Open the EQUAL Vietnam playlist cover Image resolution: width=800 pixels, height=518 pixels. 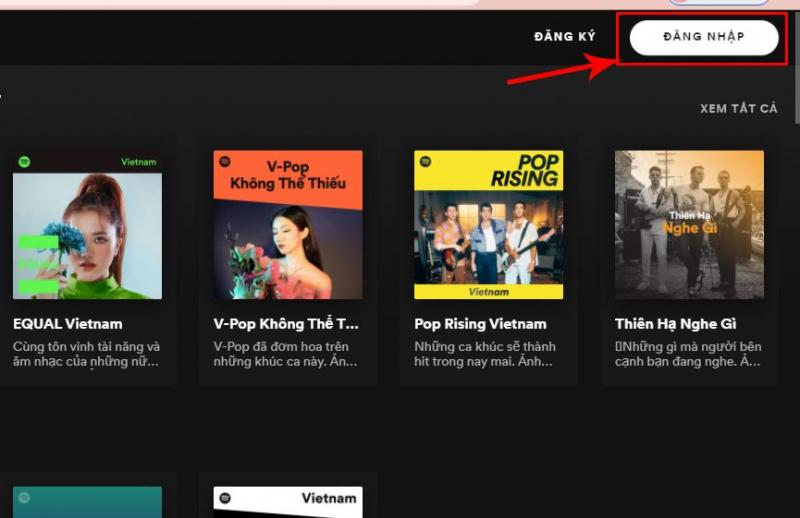[x=87, y=225]
